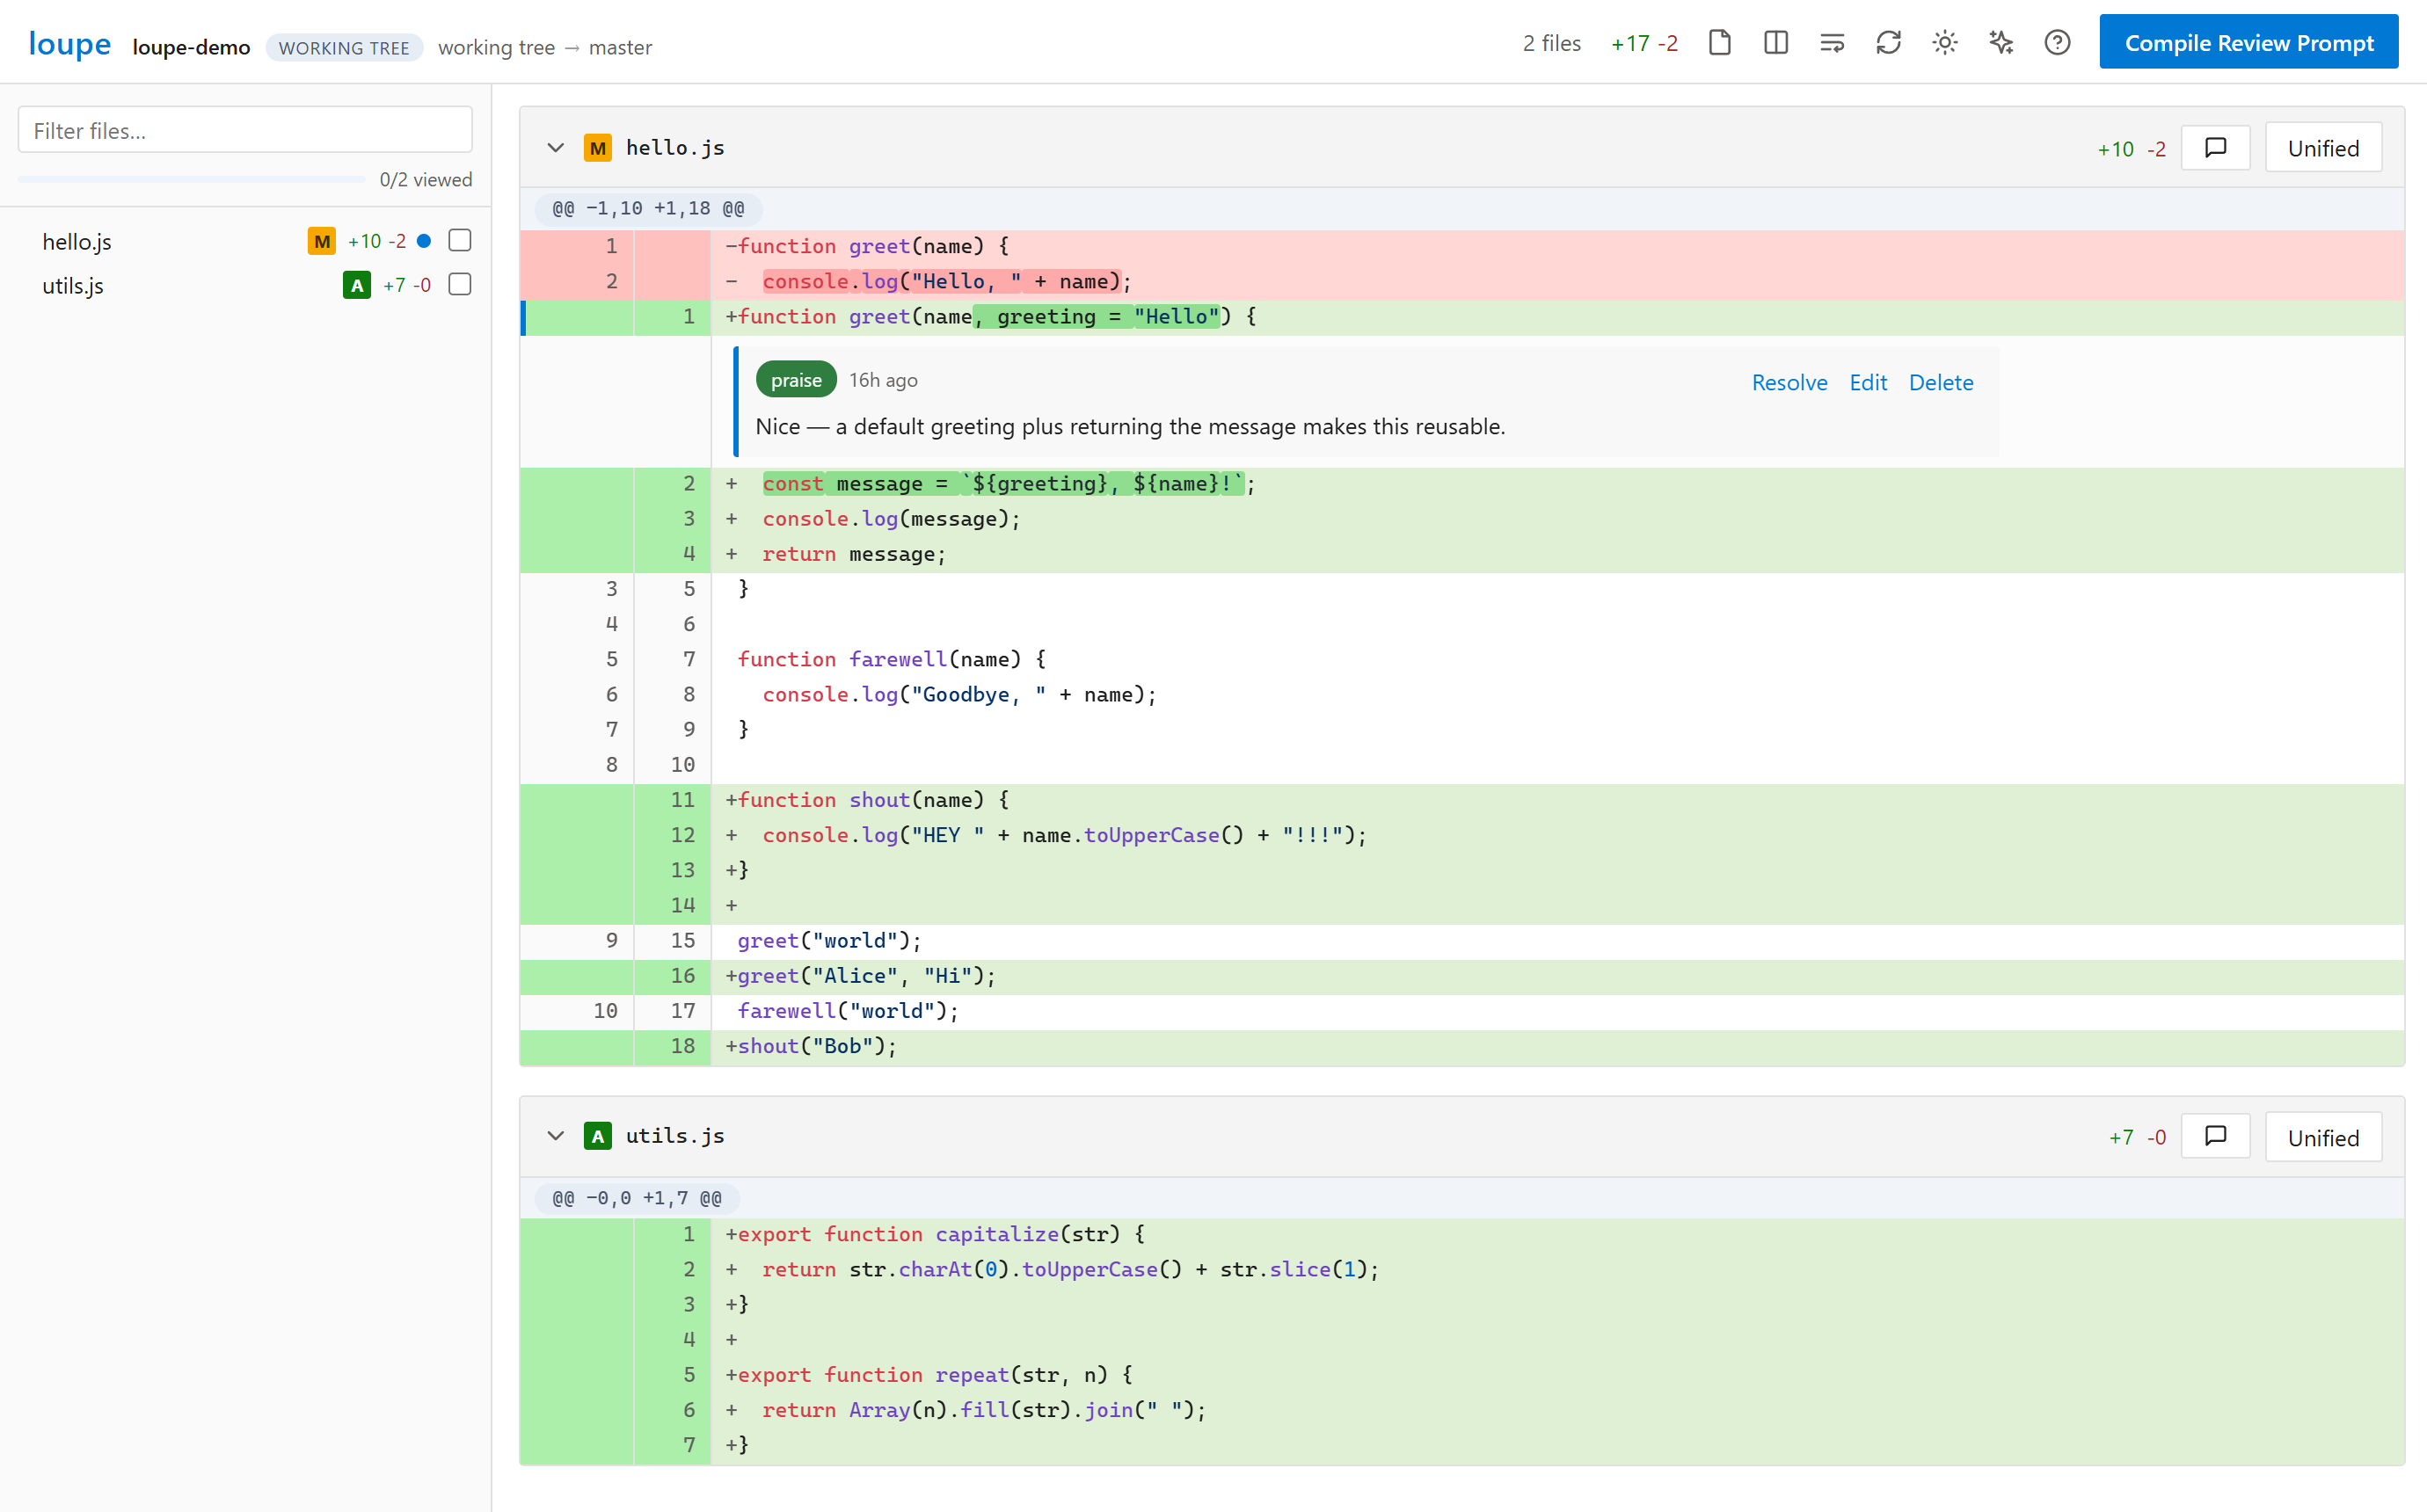
Task: Click hunk header @@ -0,0 +1,7 @@
Action: click(637, 1198)
